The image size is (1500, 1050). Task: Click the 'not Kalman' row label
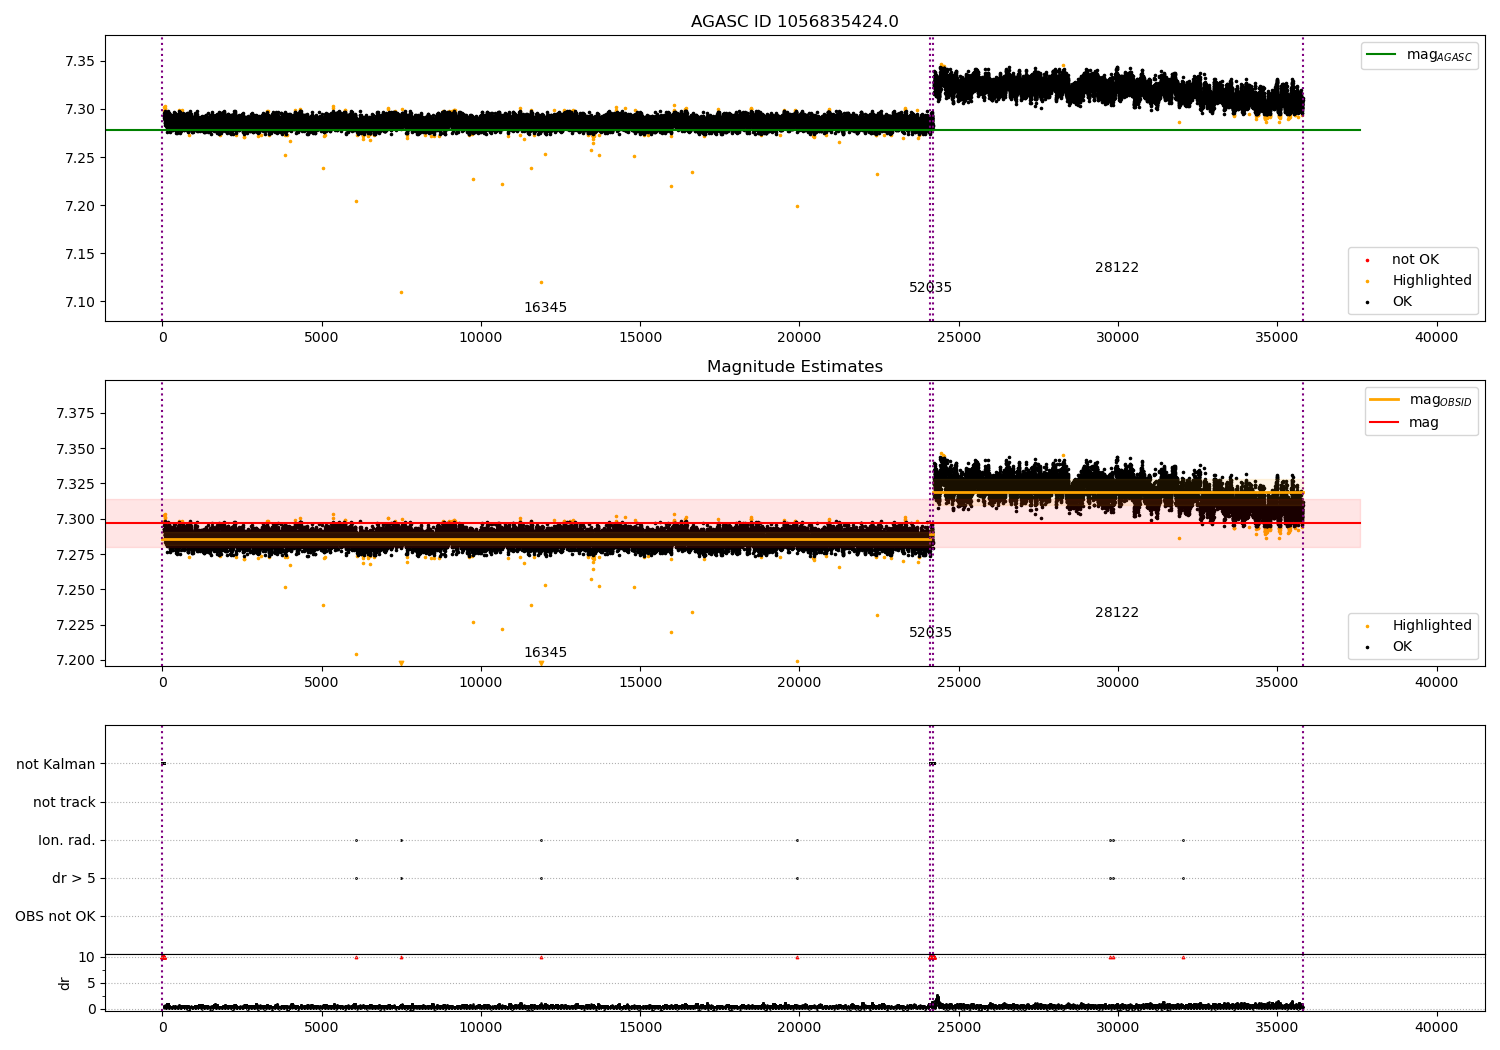coord(56,764)
